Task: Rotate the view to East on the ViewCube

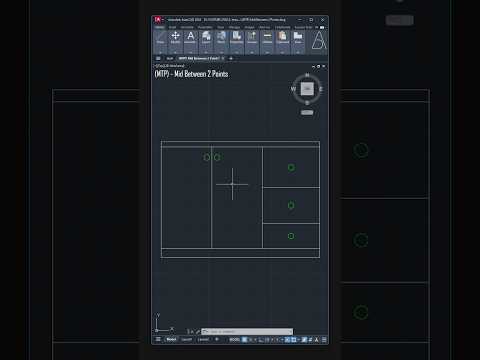Action: [x=321, y=89]
